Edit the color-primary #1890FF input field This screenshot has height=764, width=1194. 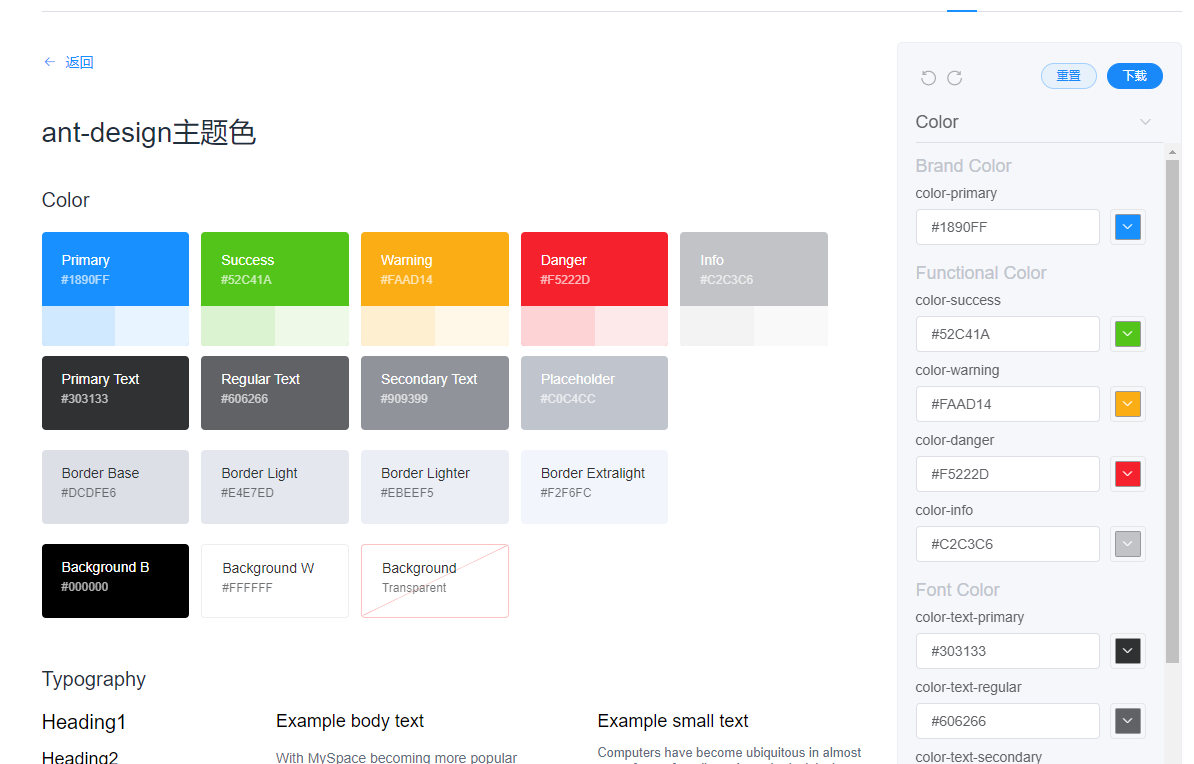click(x=1007, y=227)
